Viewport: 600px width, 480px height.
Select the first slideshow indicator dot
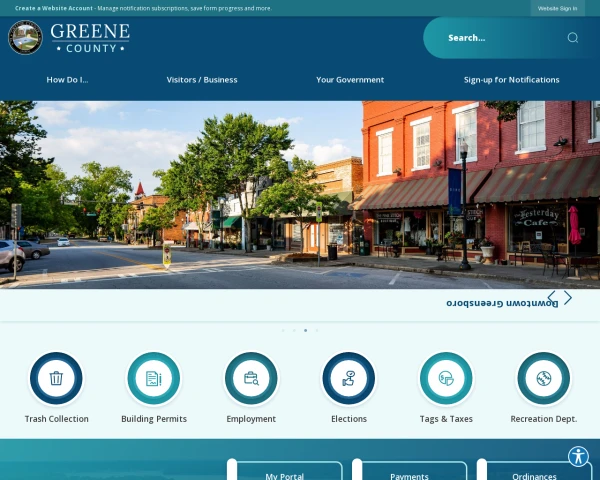click(283, 330)
